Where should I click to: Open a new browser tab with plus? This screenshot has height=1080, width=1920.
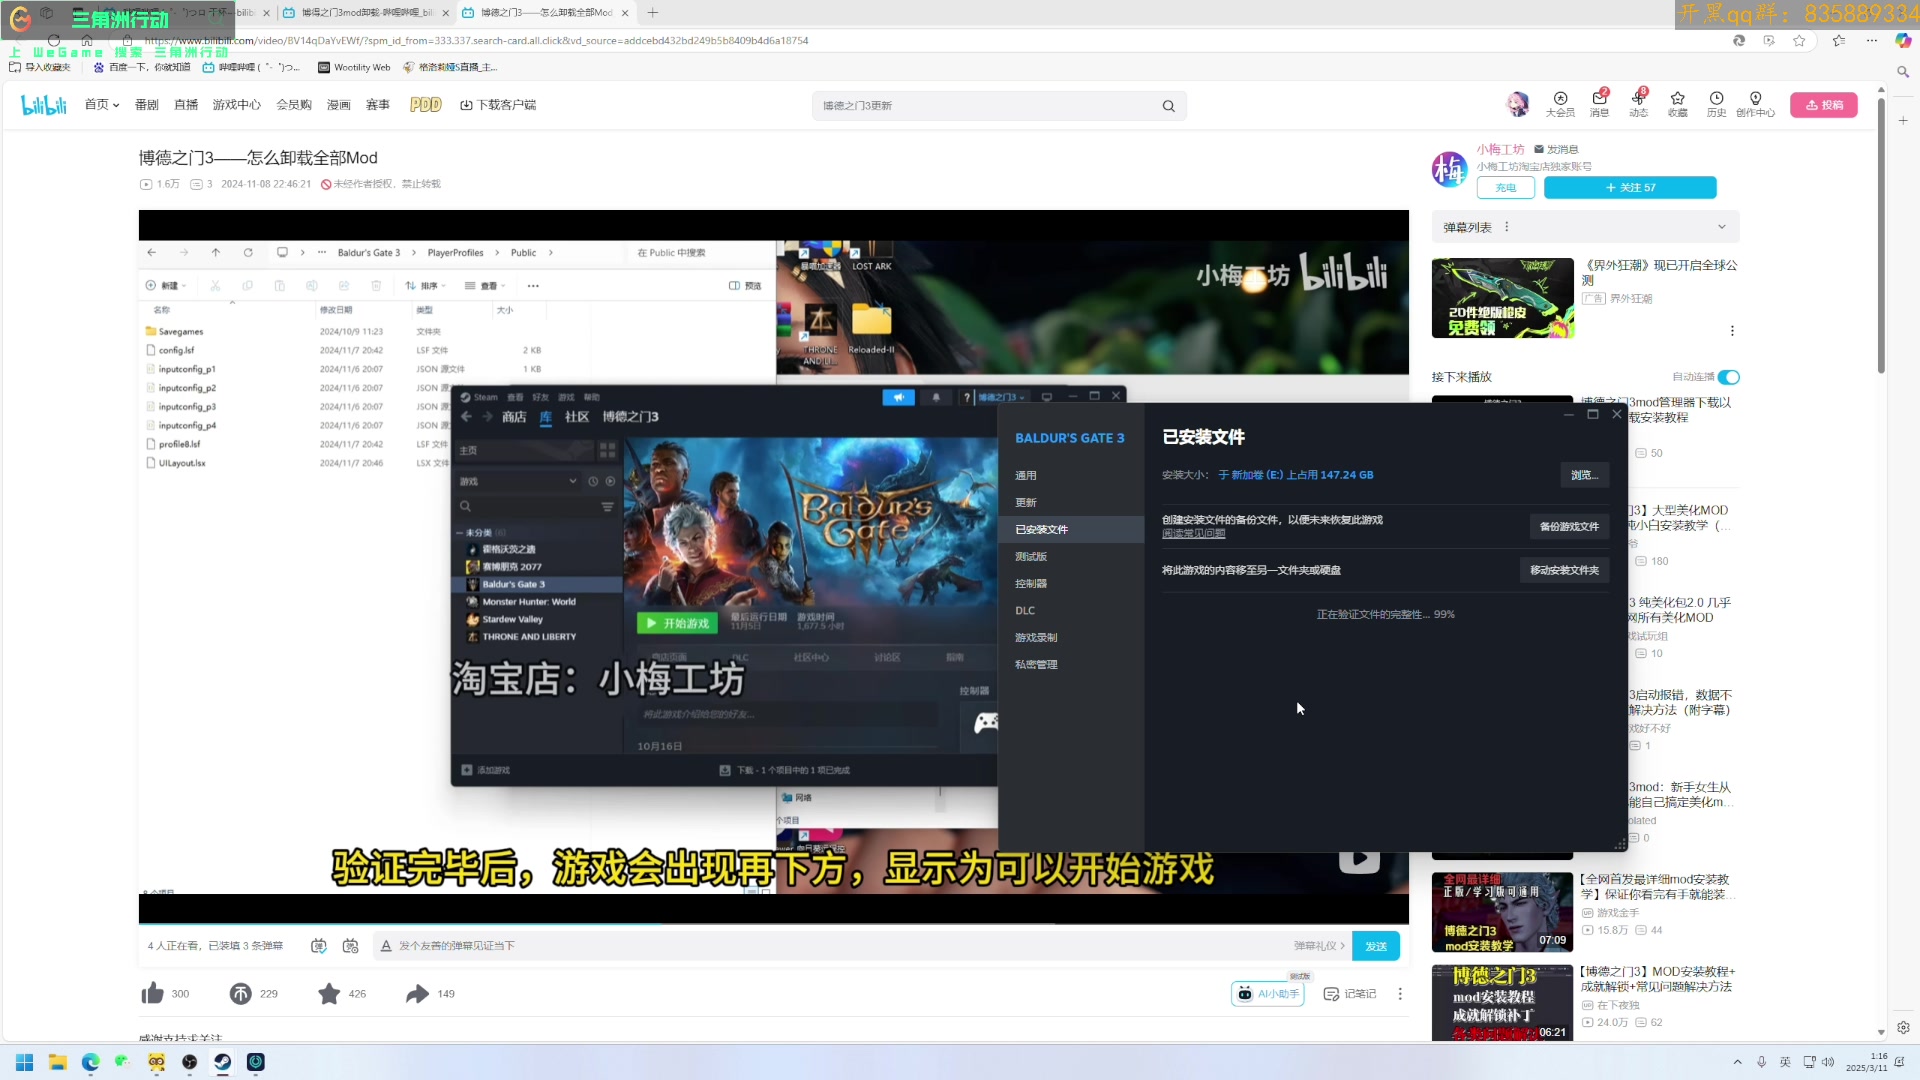click(653, 13)
